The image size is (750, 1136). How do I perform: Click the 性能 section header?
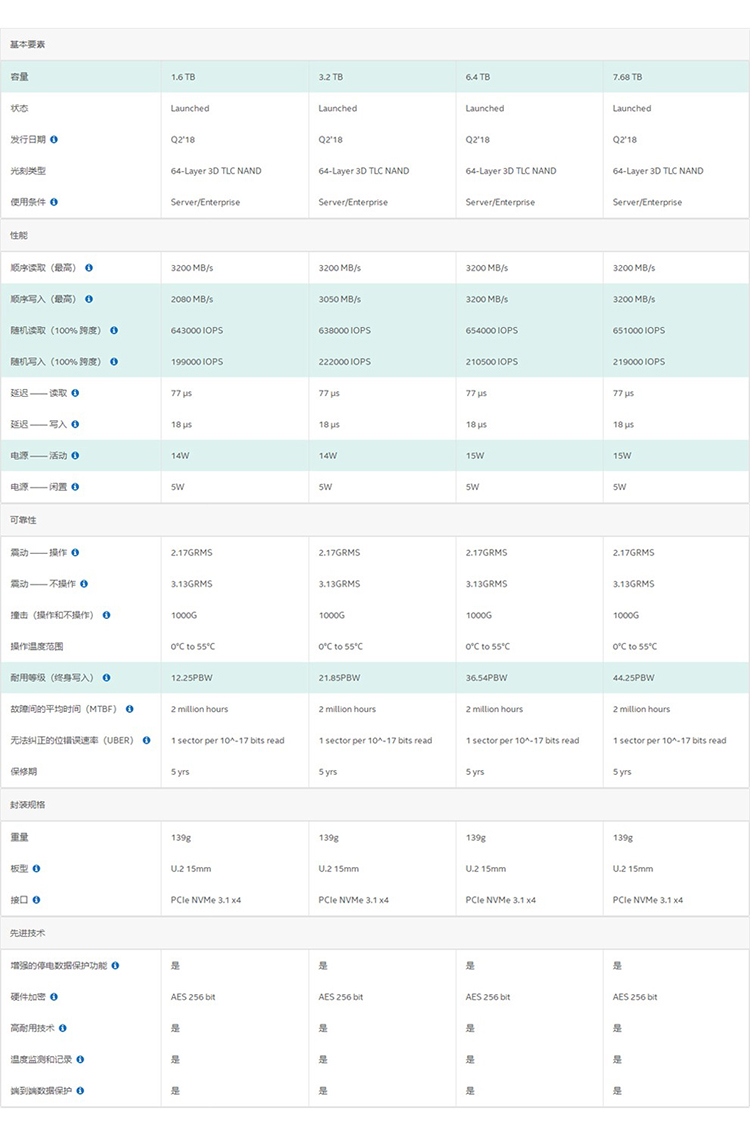point(375,235)
